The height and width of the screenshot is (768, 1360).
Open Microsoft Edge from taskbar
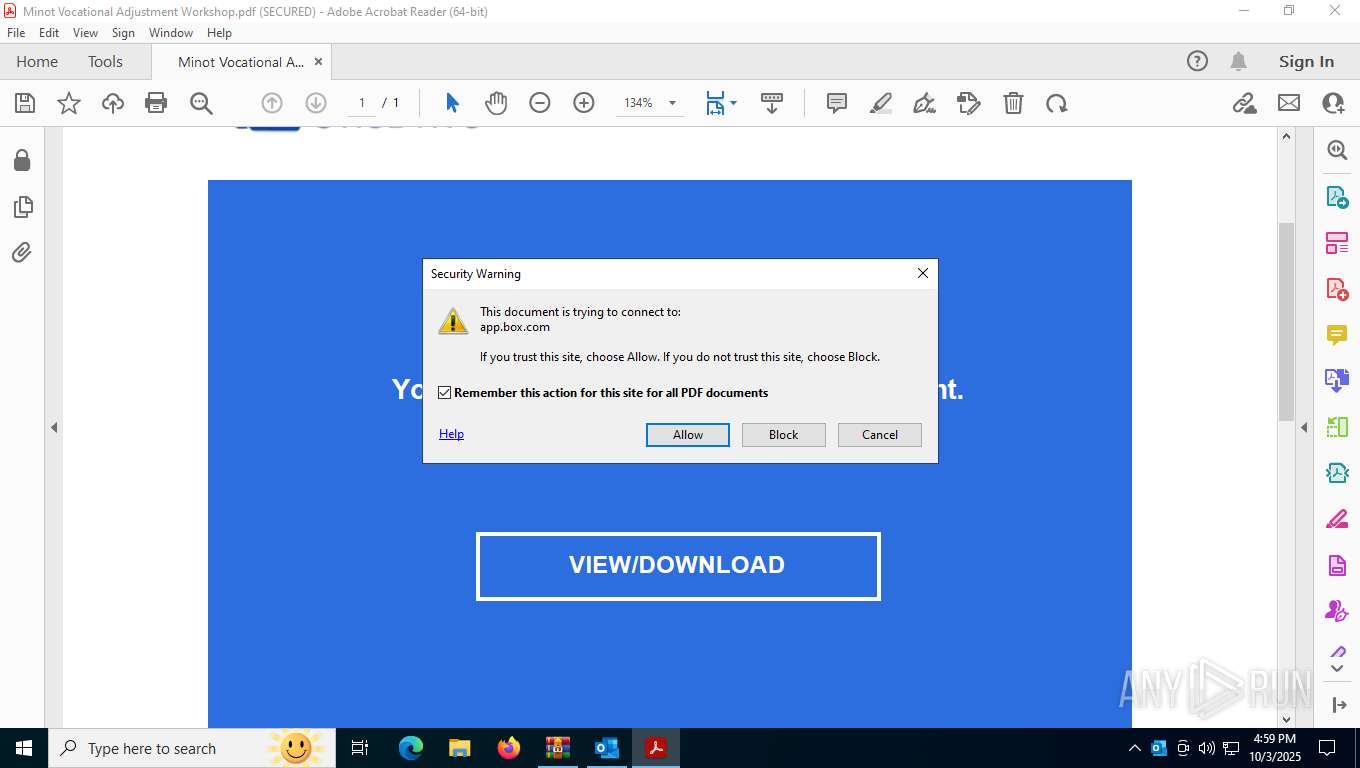[410, 748]
